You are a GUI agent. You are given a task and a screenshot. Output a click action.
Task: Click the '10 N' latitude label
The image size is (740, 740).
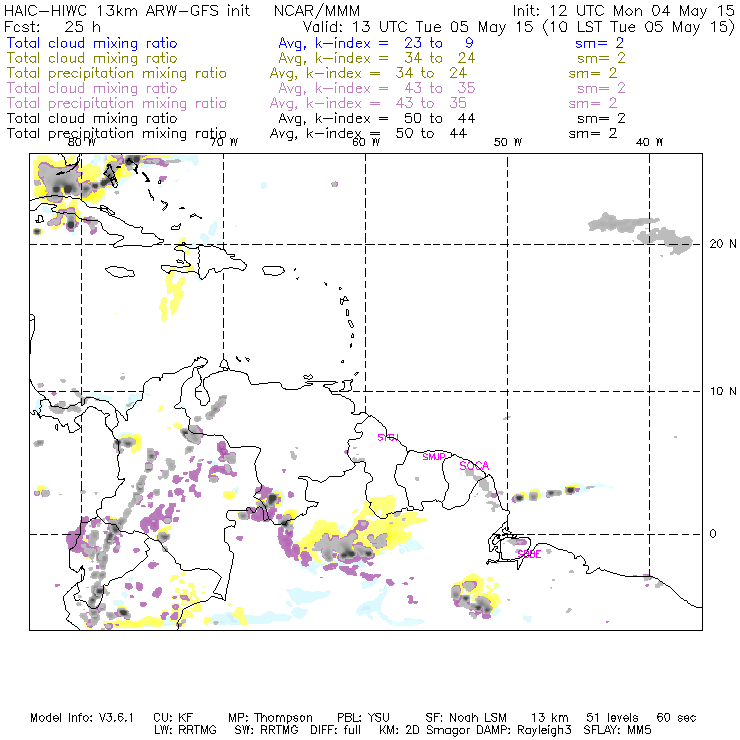pos(723,391)
